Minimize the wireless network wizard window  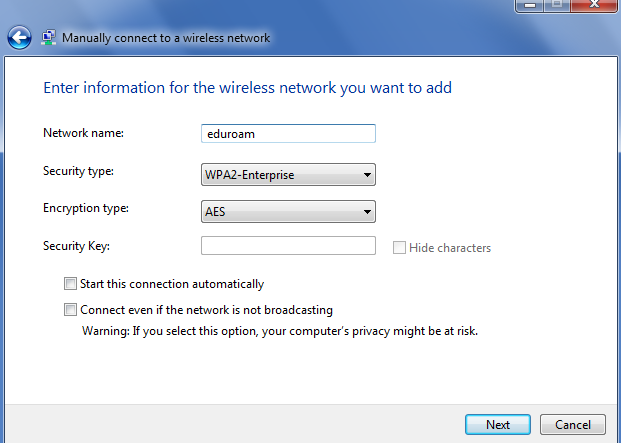(530, 5)
